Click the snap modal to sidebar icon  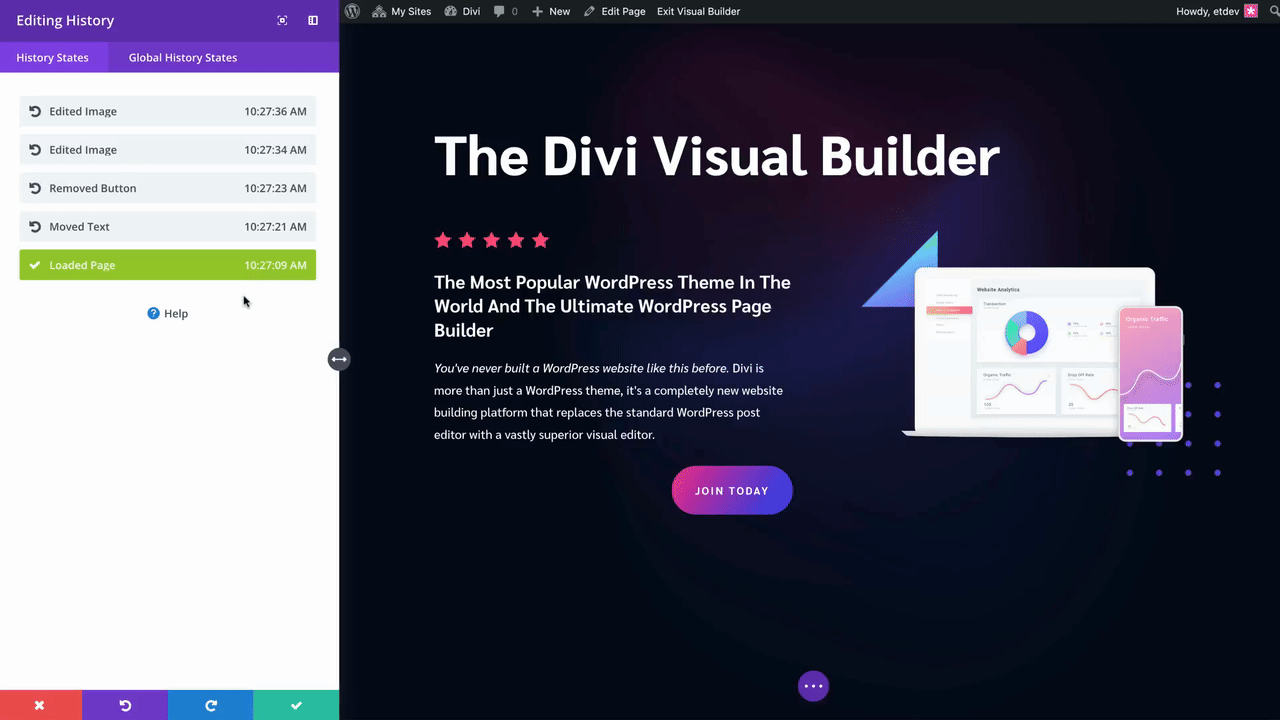pyautogui.click(x=313, y=20)
